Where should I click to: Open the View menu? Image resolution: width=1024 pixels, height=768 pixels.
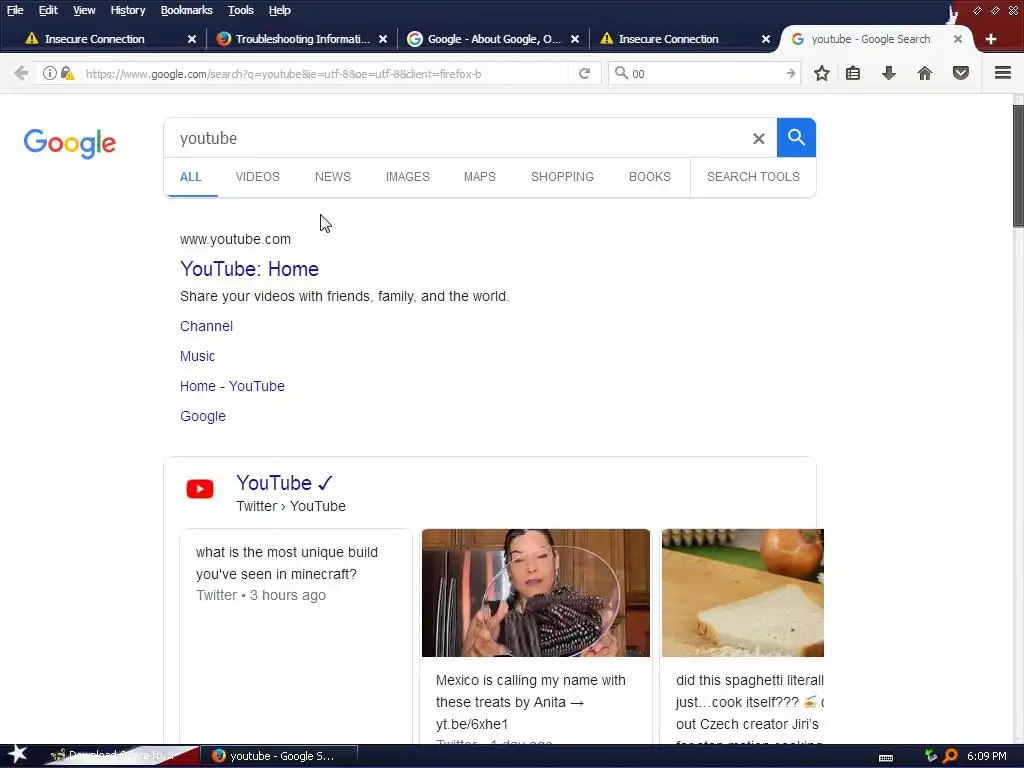point(84,10)
